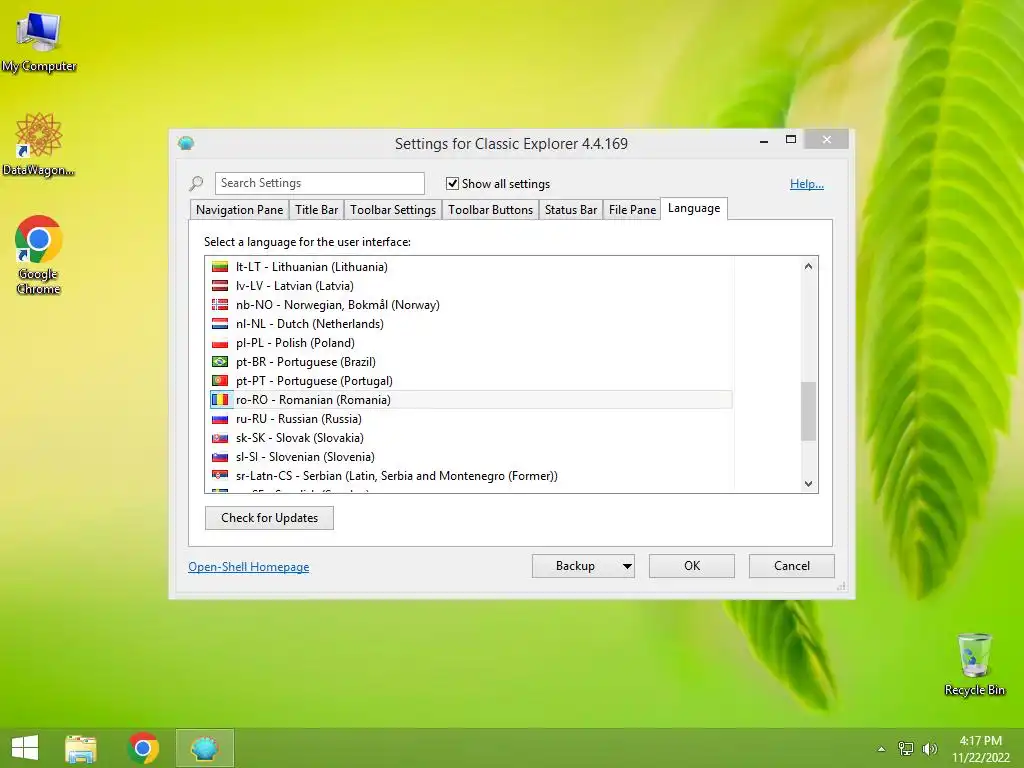Open the volume tray icon
Screen dimensions: 1024x768
click(929, 749)
